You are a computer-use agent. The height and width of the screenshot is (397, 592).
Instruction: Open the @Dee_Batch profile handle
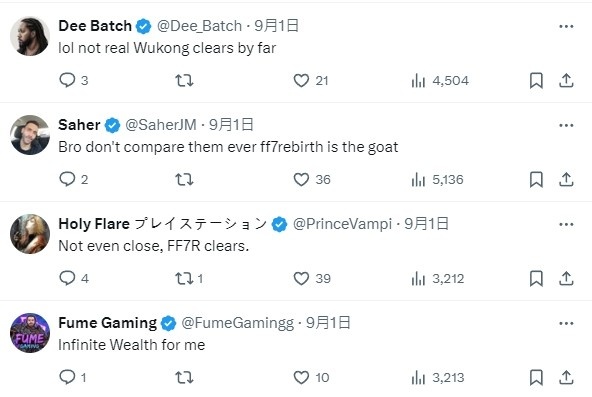(x=199, y=26)
